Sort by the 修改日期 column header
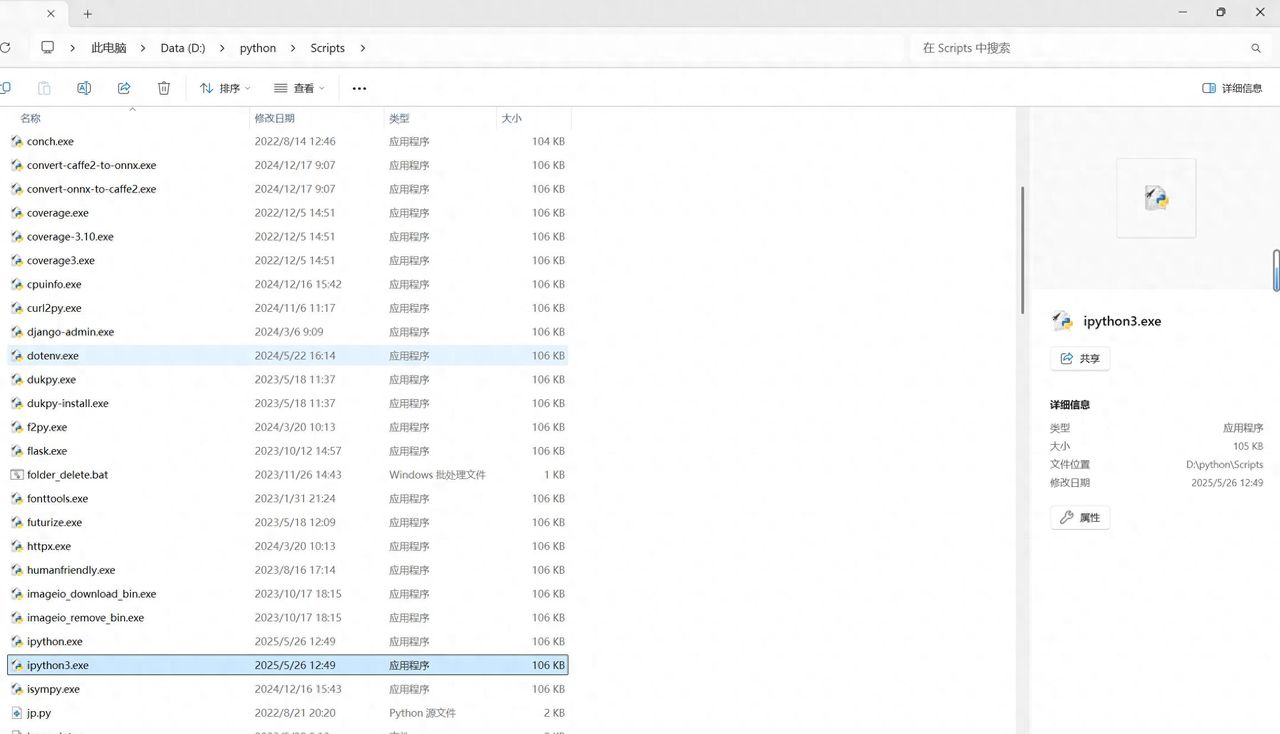The image size is (1280, 734). (275, 118)
